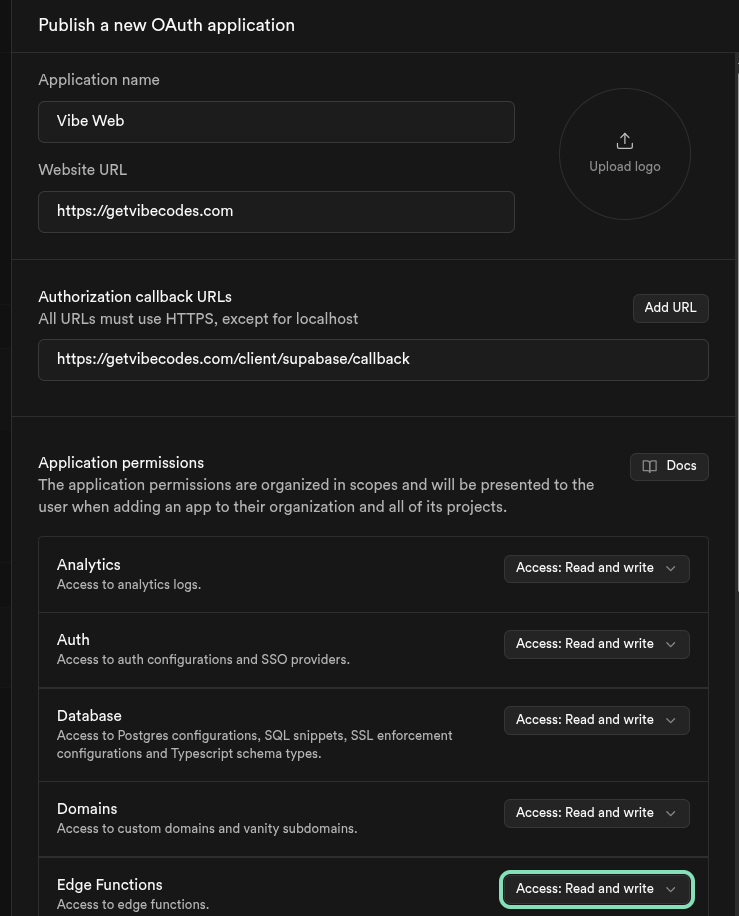739x916 pixels.
Task: Click chevron icon on Analytics access dropdown
Action: click(671, 568)
